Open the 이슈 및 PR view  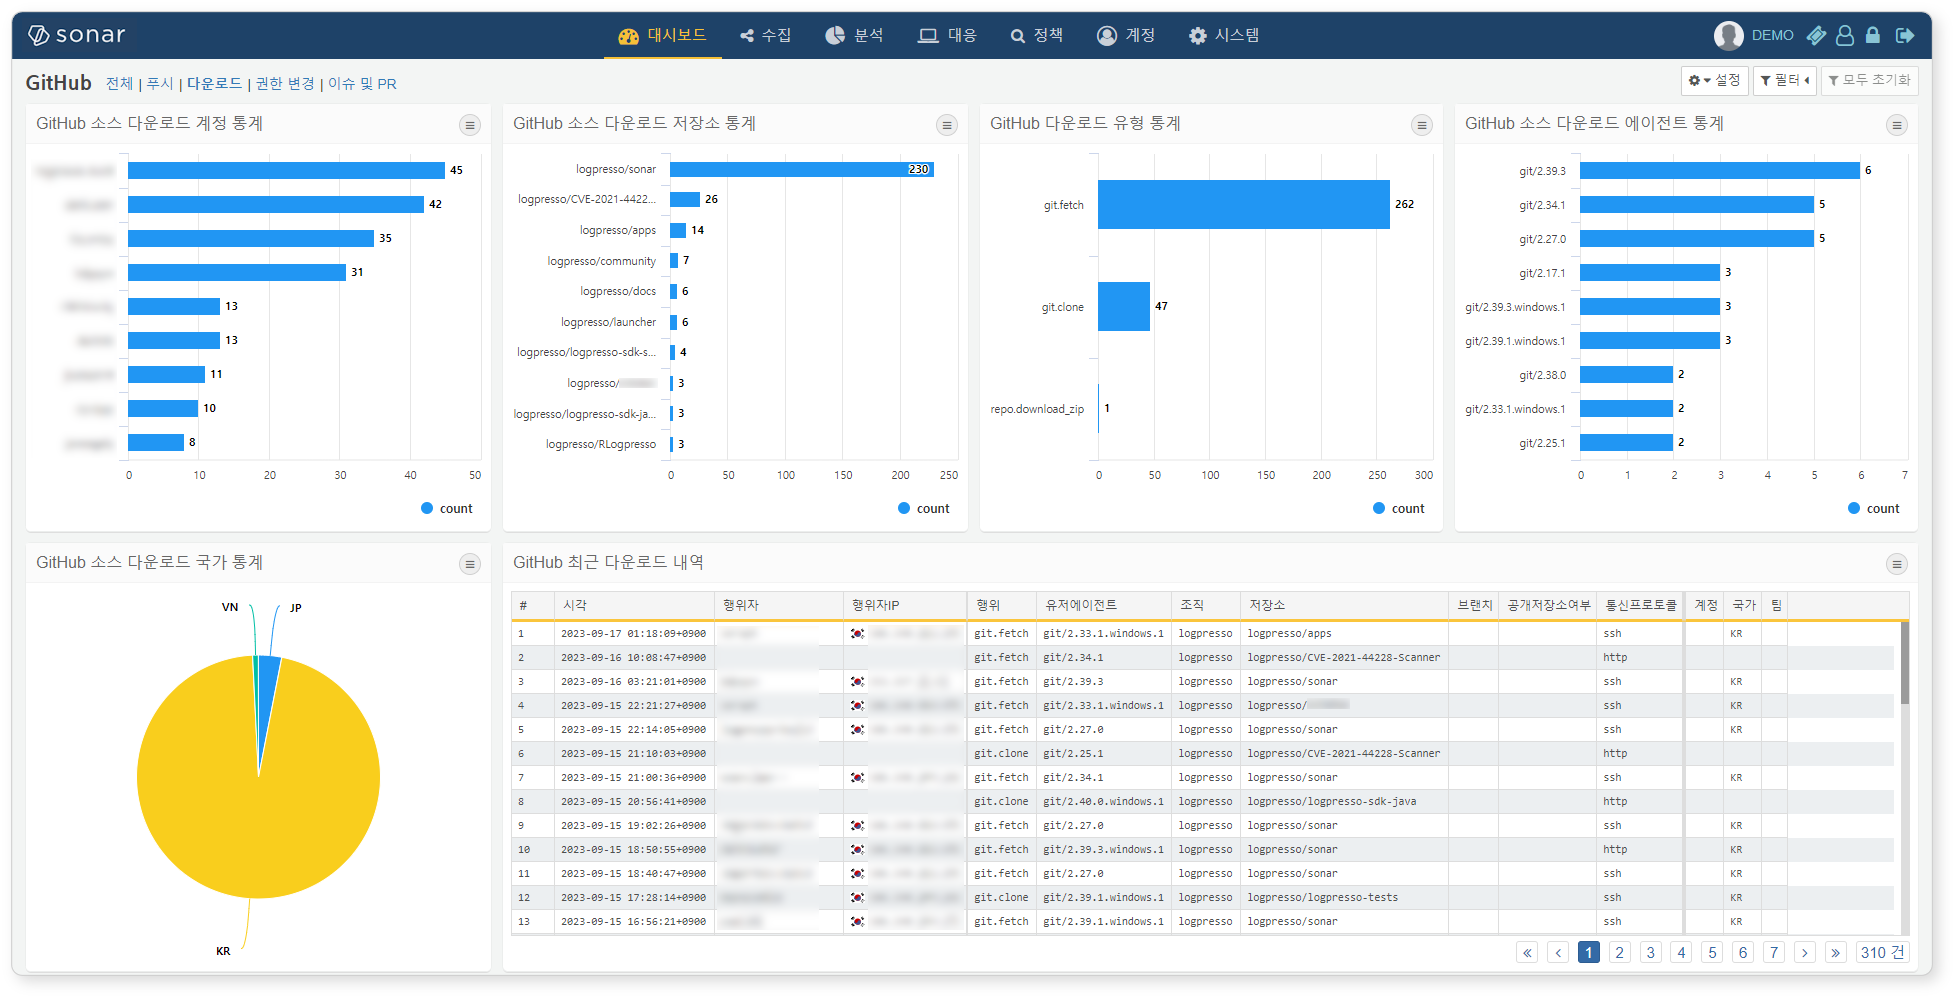pyautogui.click(x=362, y=84)
